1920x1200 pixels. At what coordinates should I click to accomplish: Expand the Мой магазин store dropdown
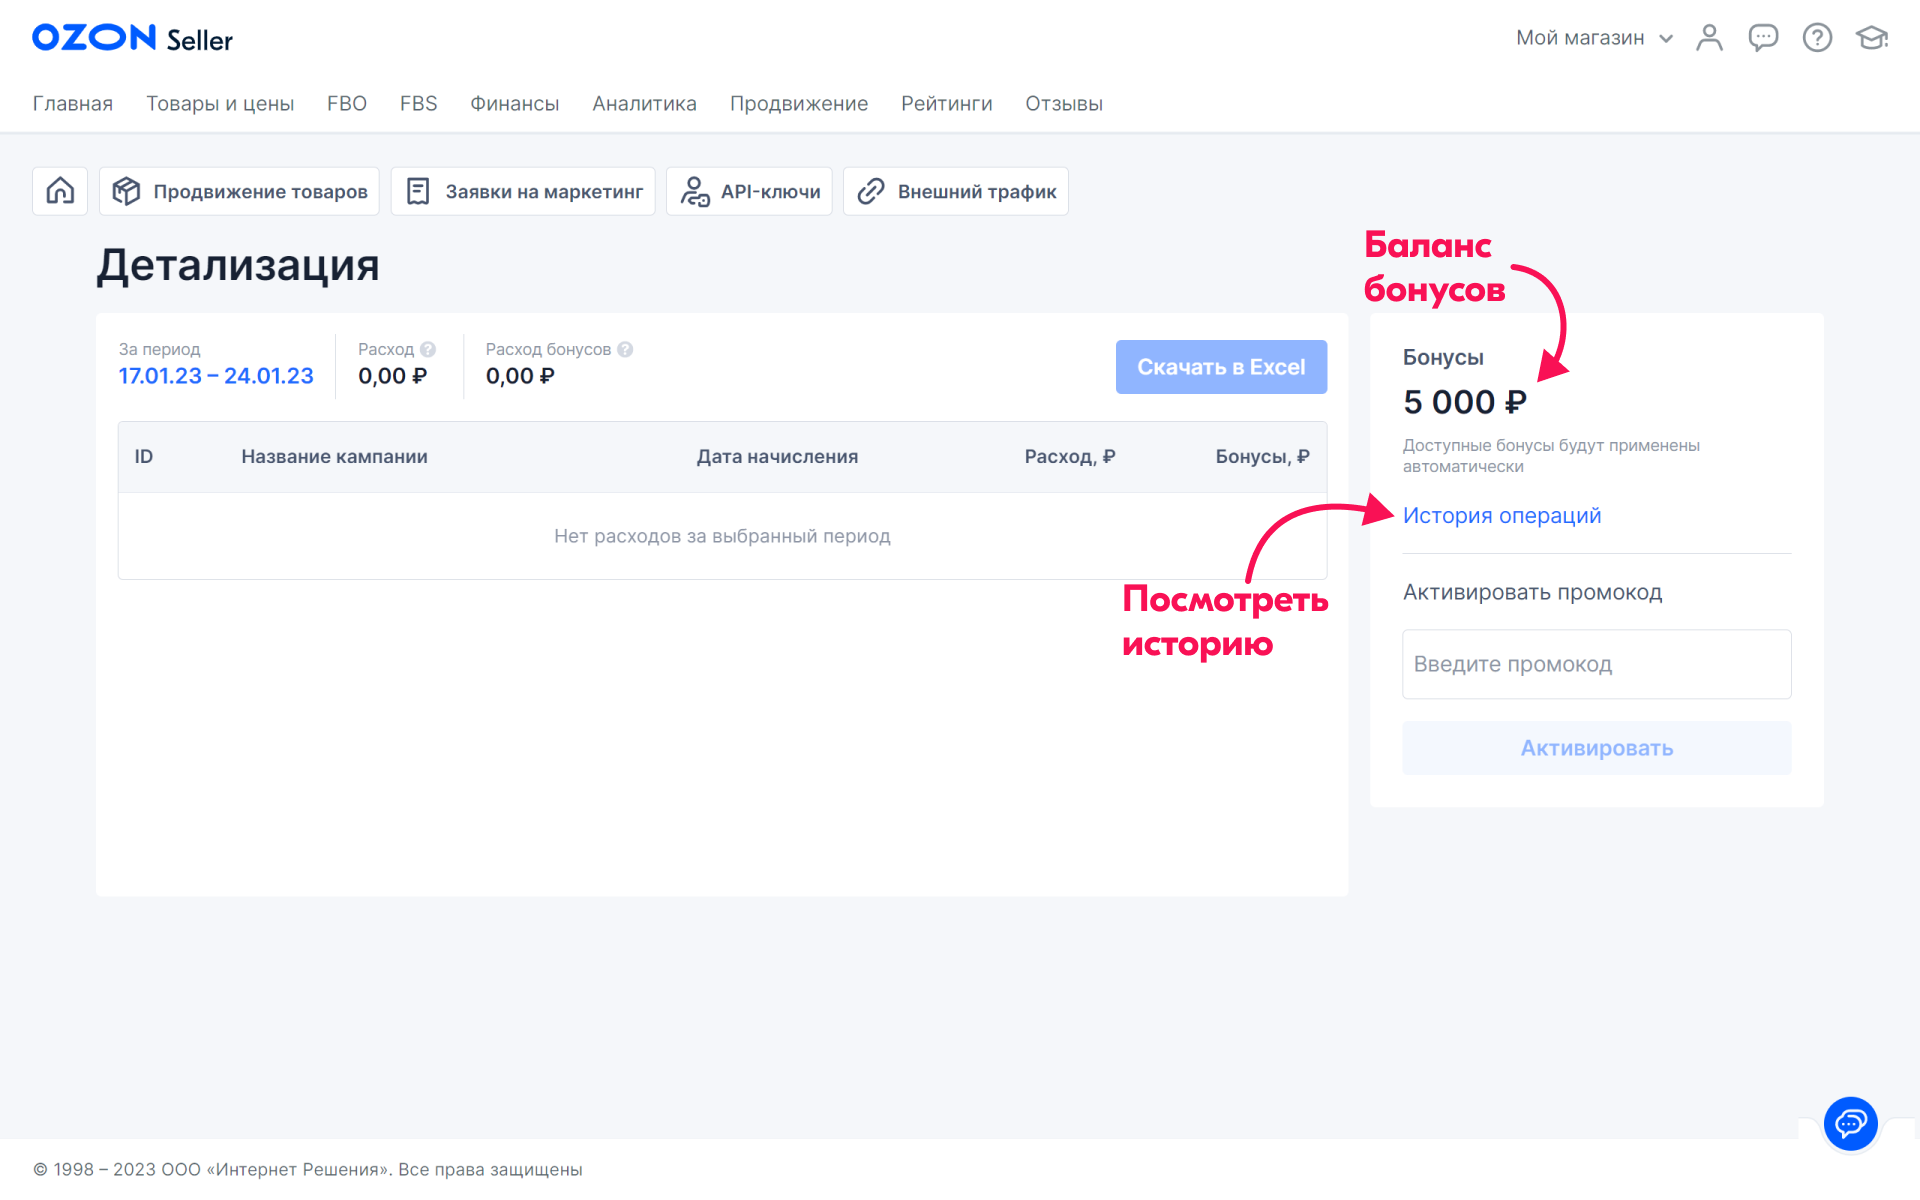(x=1594, y=38)
